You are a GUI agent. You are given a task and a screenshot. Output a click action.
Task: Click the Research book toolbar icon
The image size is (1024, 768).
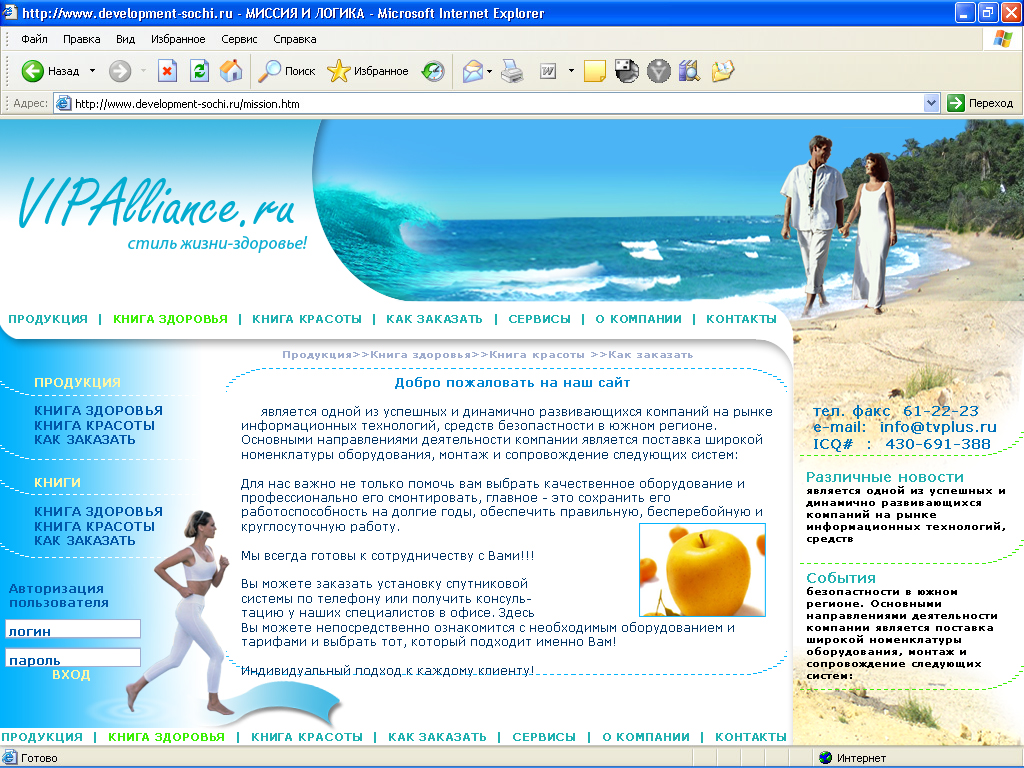click(x=690, y=71)
